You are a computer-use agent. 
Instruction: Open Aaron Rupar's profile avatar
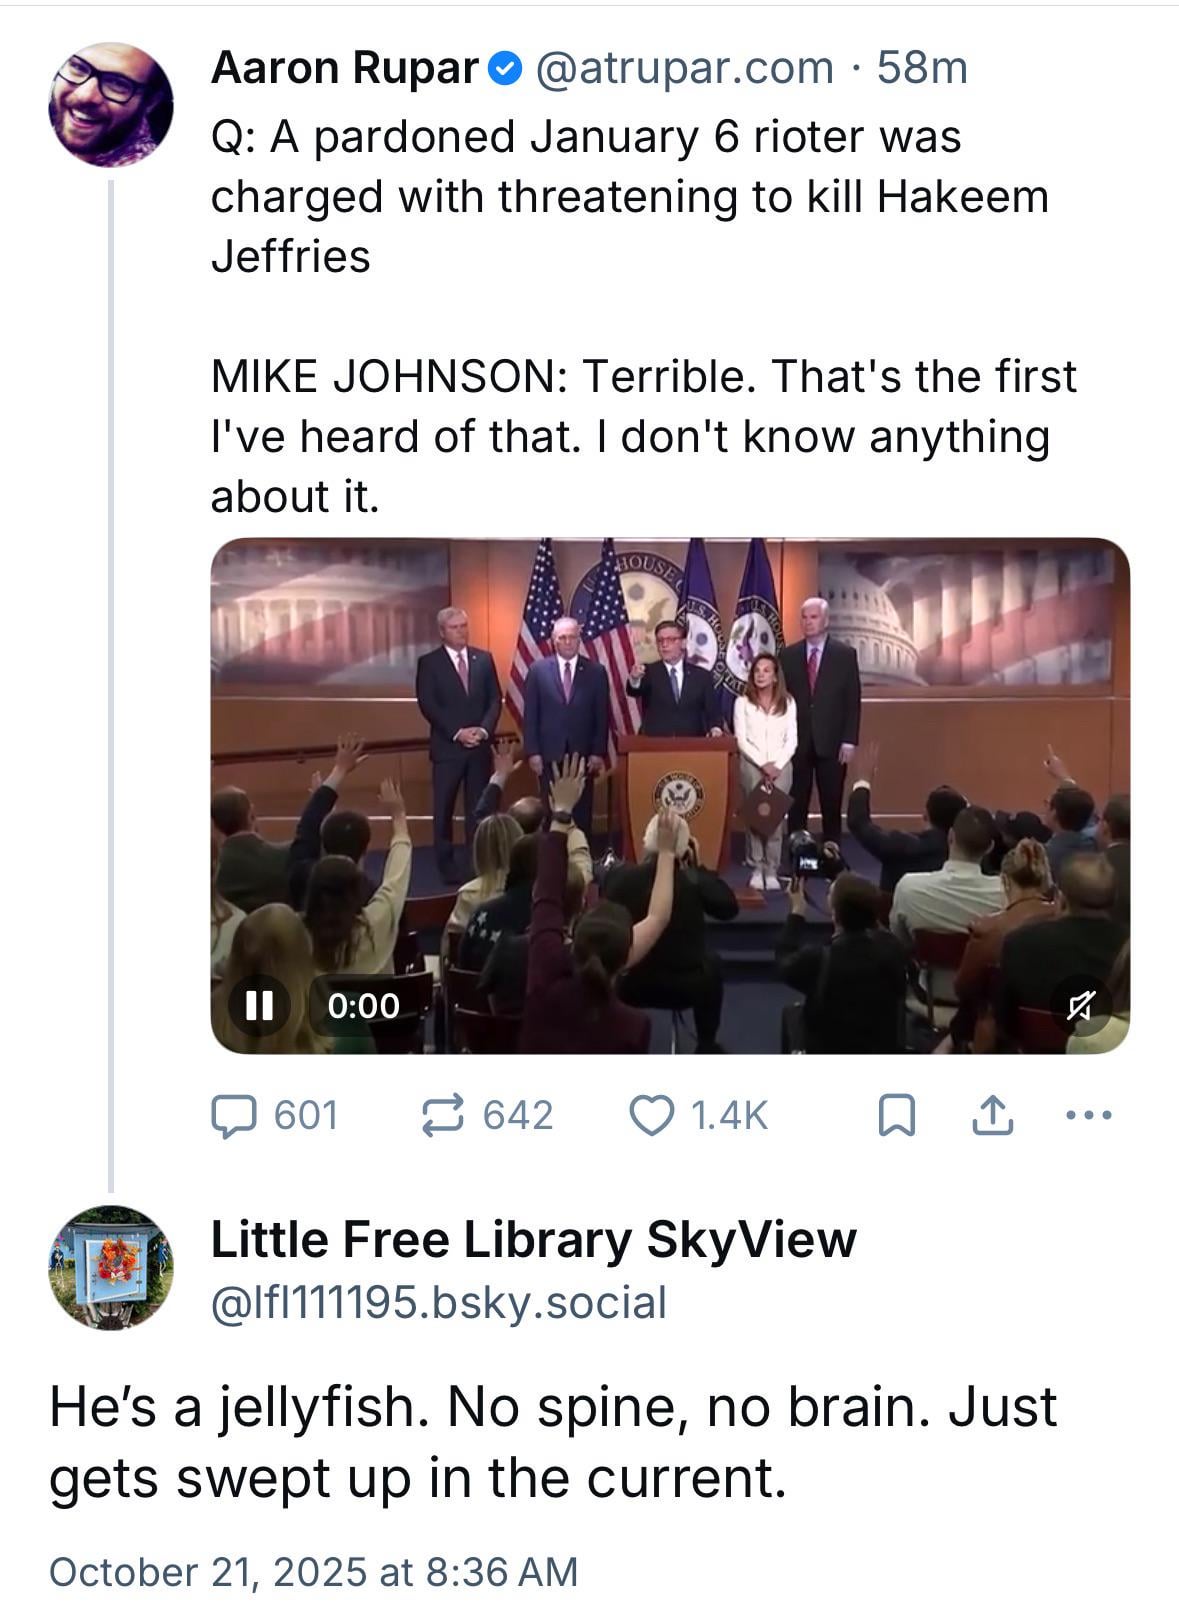[x=110, y=103]
